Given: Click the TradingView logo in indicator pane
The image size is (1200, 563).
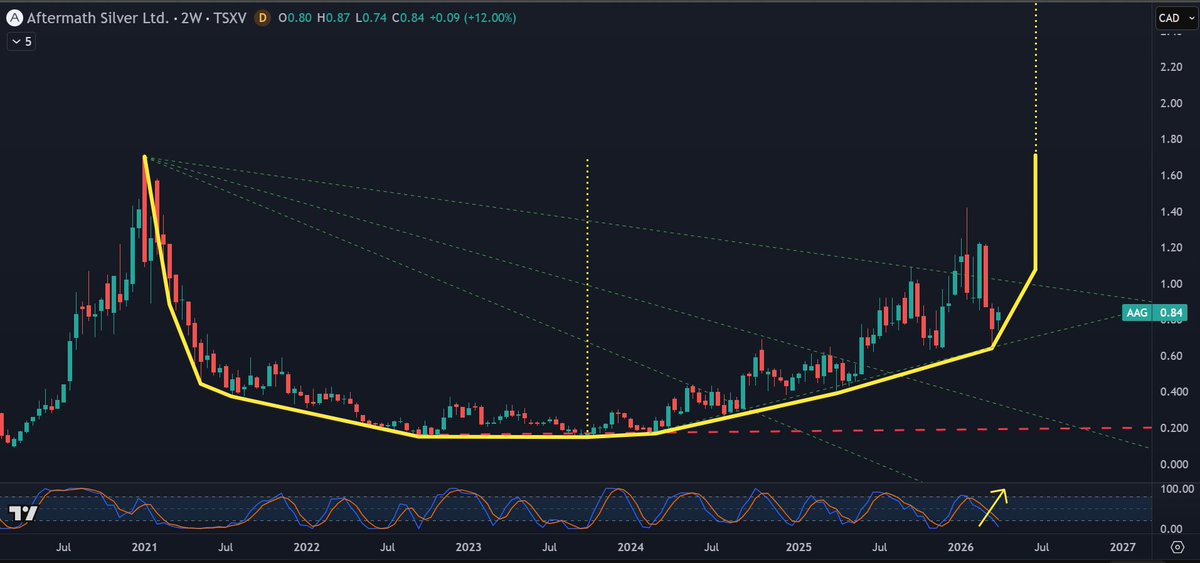Looking at the screenshot, I should tap(24, 513).
